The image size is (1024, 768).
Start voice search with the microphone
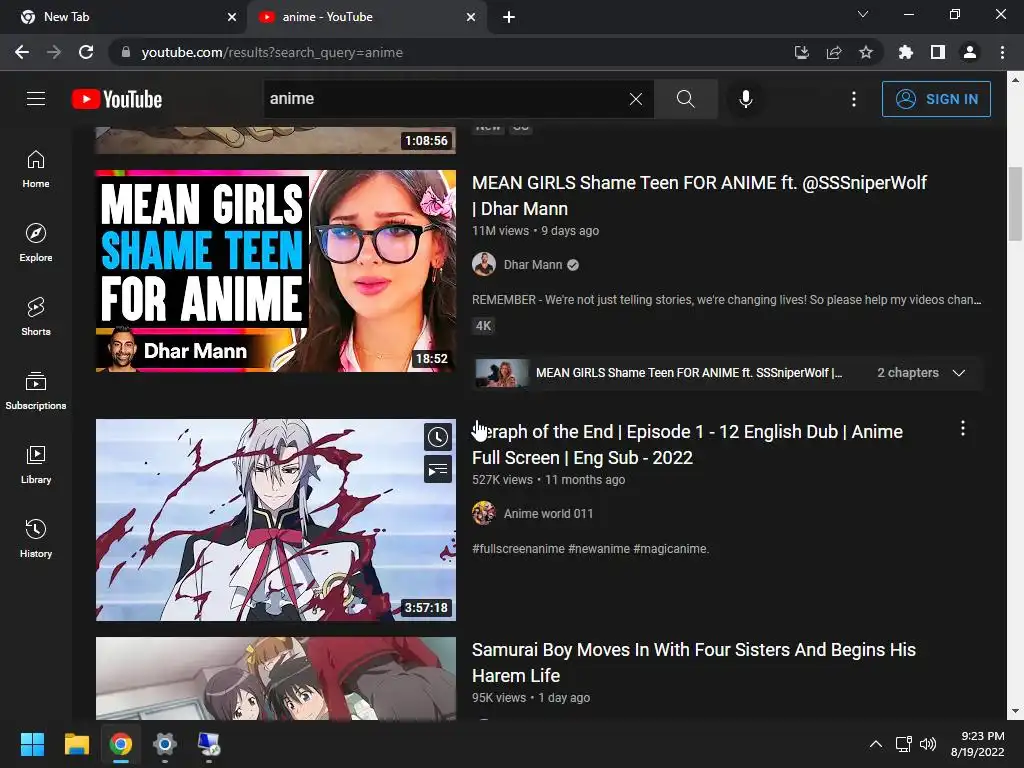point(746,99)
